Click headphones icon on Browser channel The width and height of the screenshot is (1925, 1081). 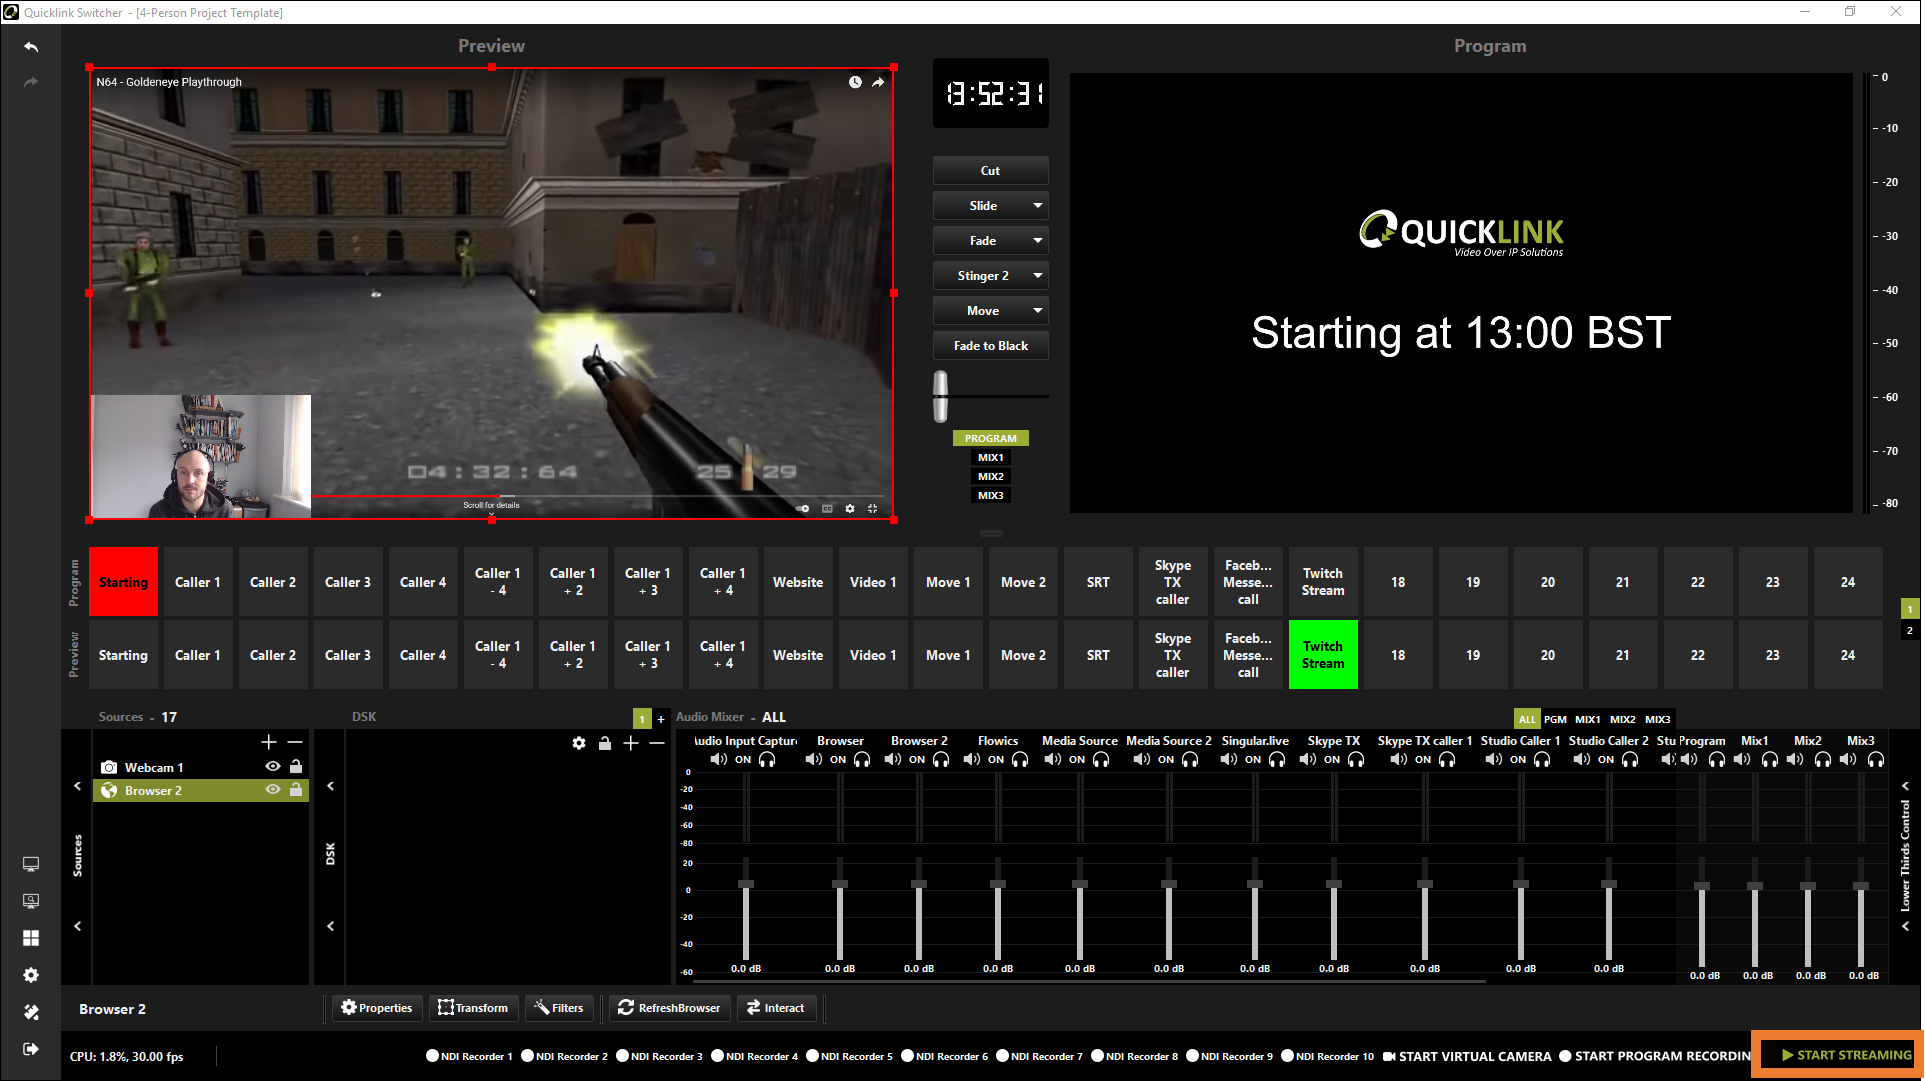(x=862, y=760)
